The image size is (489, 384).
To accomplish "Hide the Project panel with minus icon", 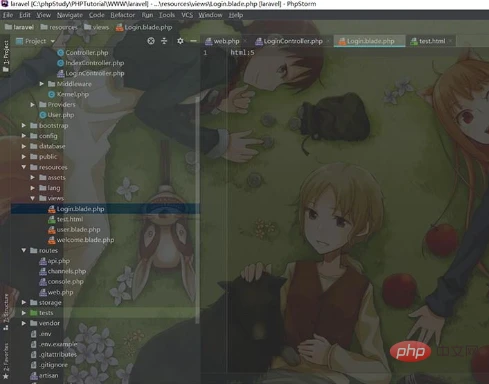I will click(193, 41).
